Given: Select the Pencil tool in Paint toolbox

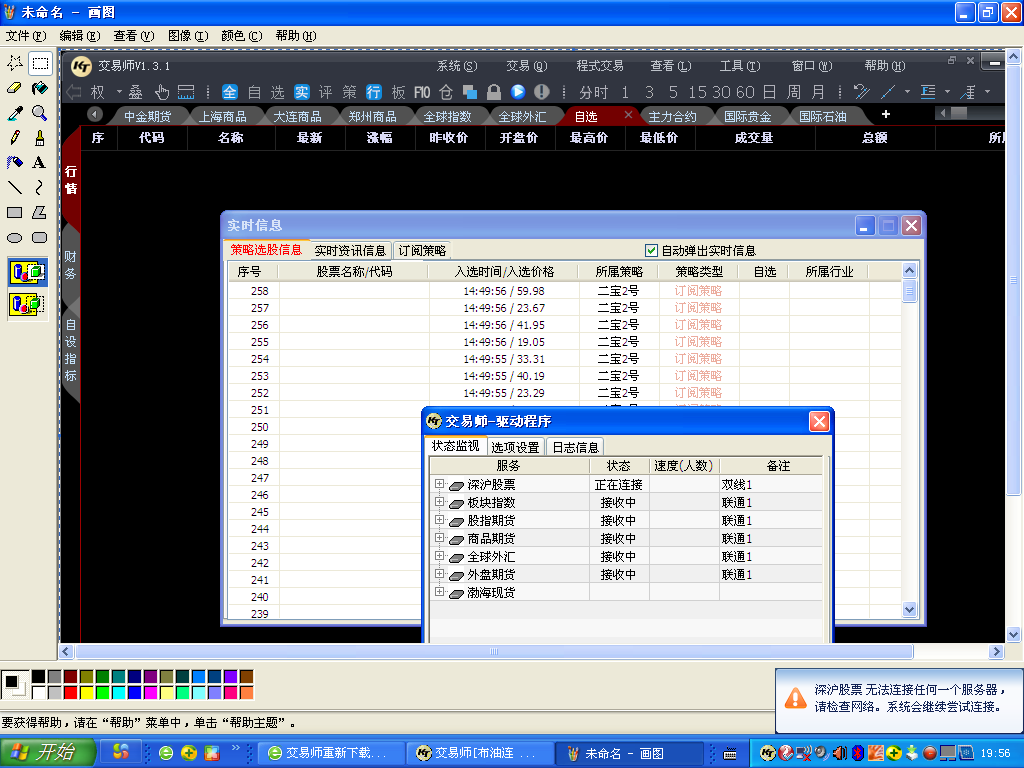Looking at the screenshot, I should pyautogui.click(x=15, y=137).
